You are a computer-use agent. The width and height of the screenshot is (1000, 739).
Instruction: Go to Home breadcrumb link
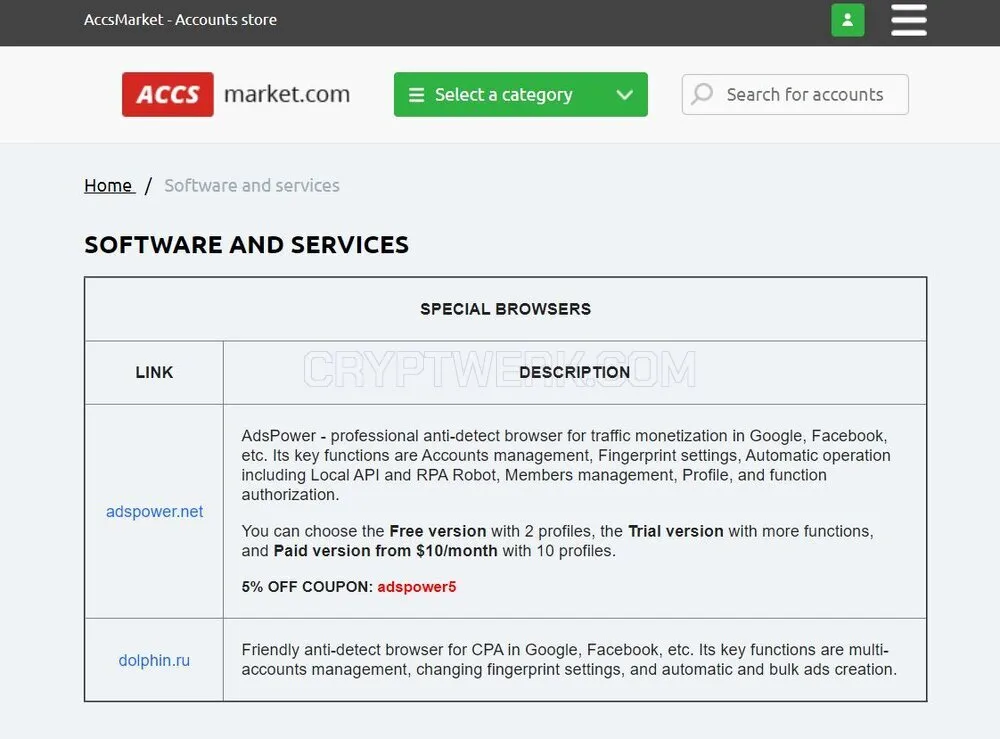[108, 186]
